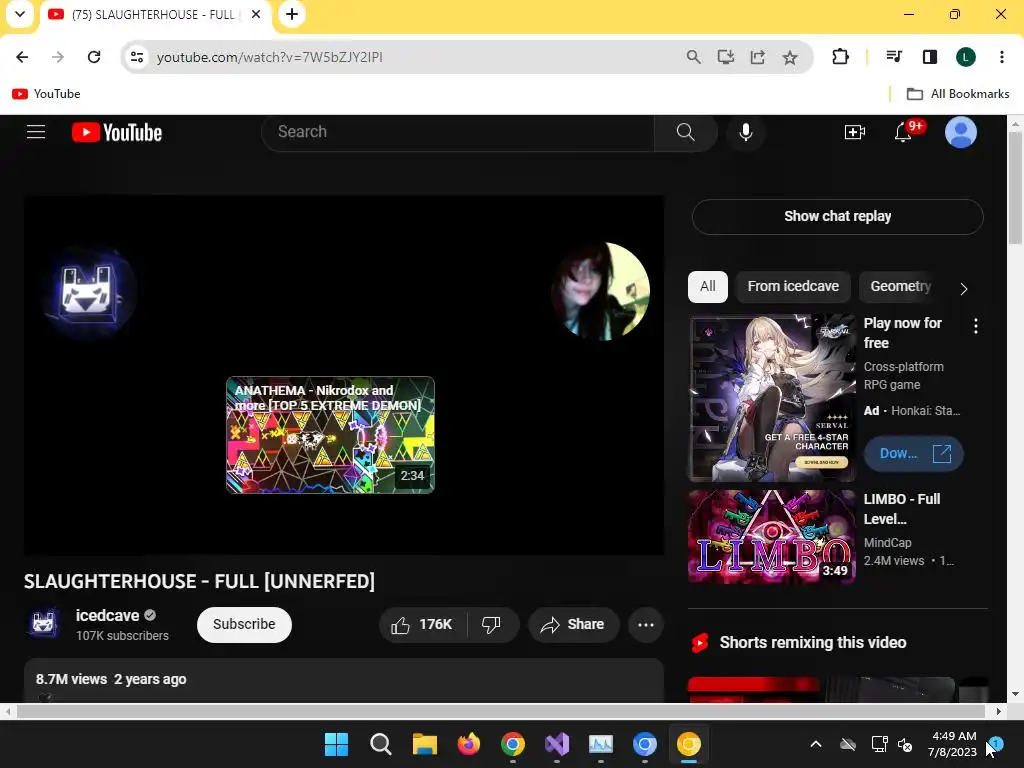Open the YouTube bookmark in bookmarks bar

[x=46, y=94]
